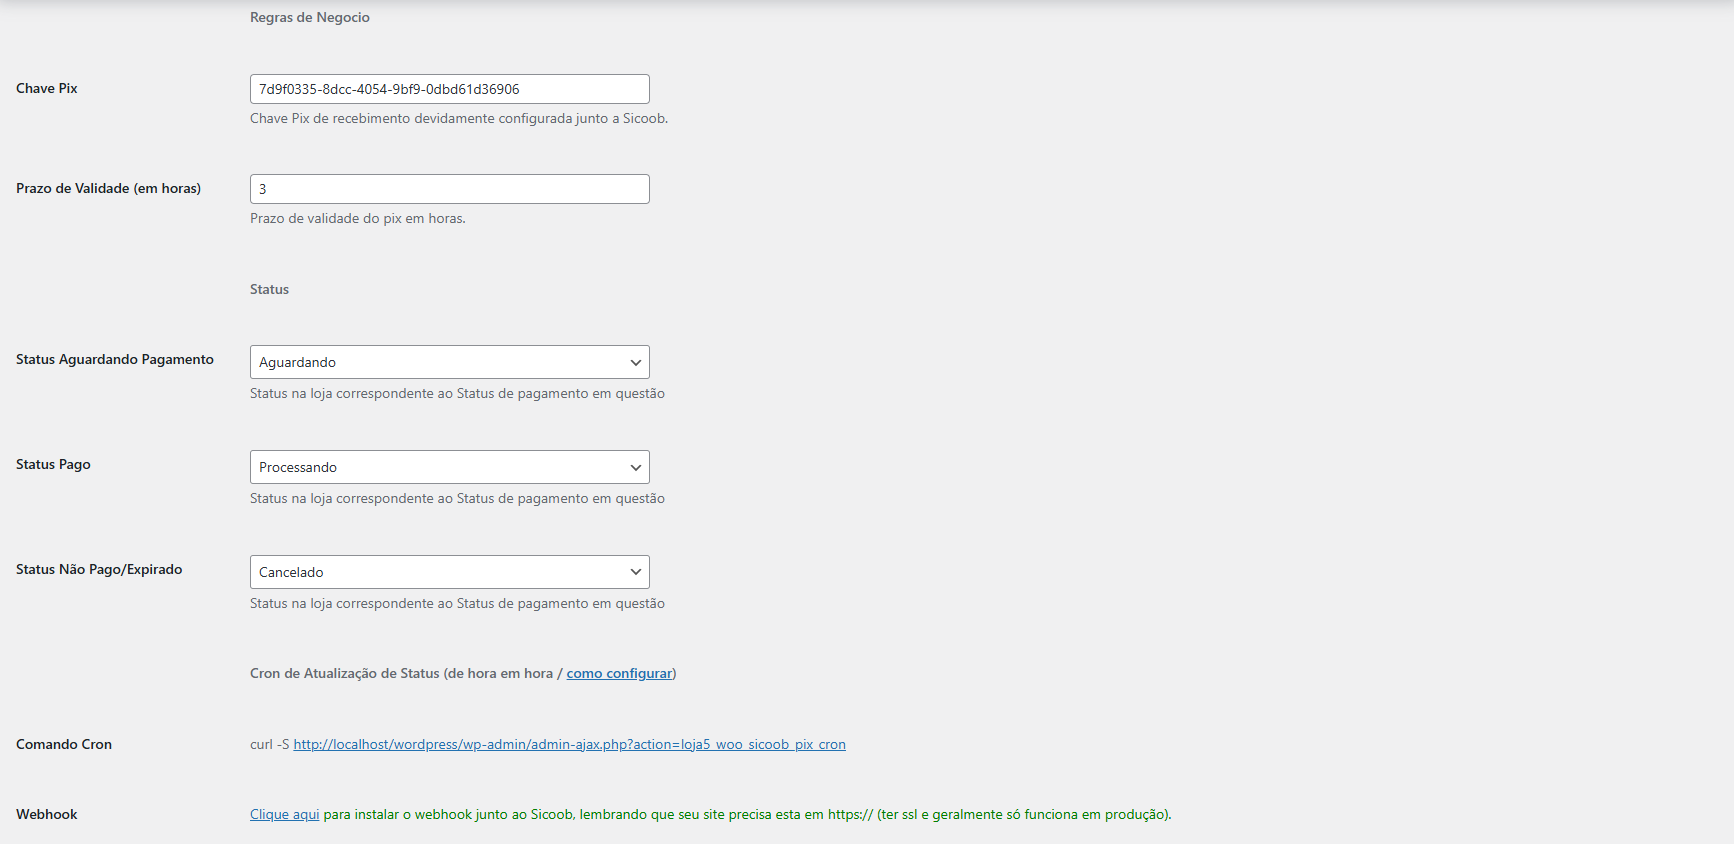Screen dimensions: 1734x844
Task: Open the Status Aguardando Pagamento dropdown
Action: (449, 362)
